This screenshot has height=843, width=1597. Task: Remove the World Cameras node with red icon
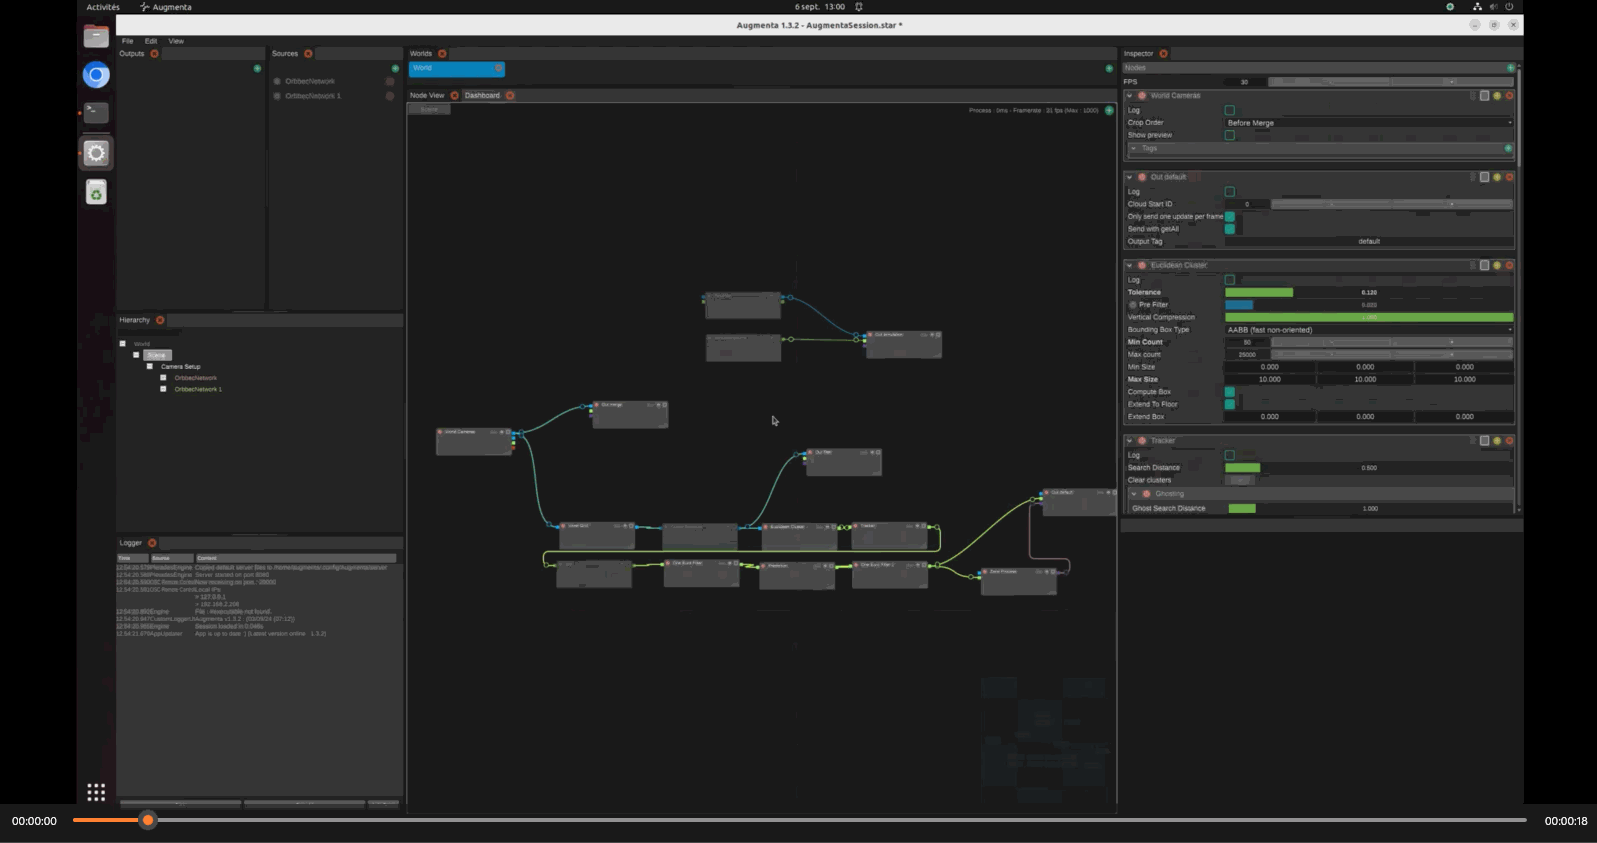1509,96
